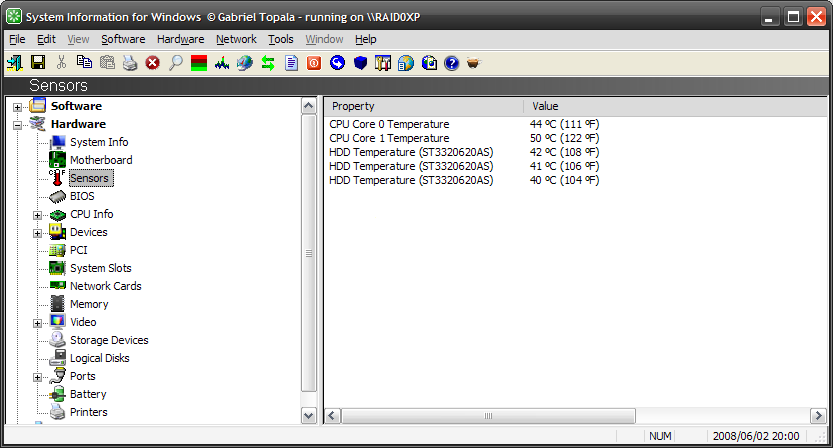Click the scissors cut icon
The width and height of the screenshot is (833, 448).
coord(61,63)
